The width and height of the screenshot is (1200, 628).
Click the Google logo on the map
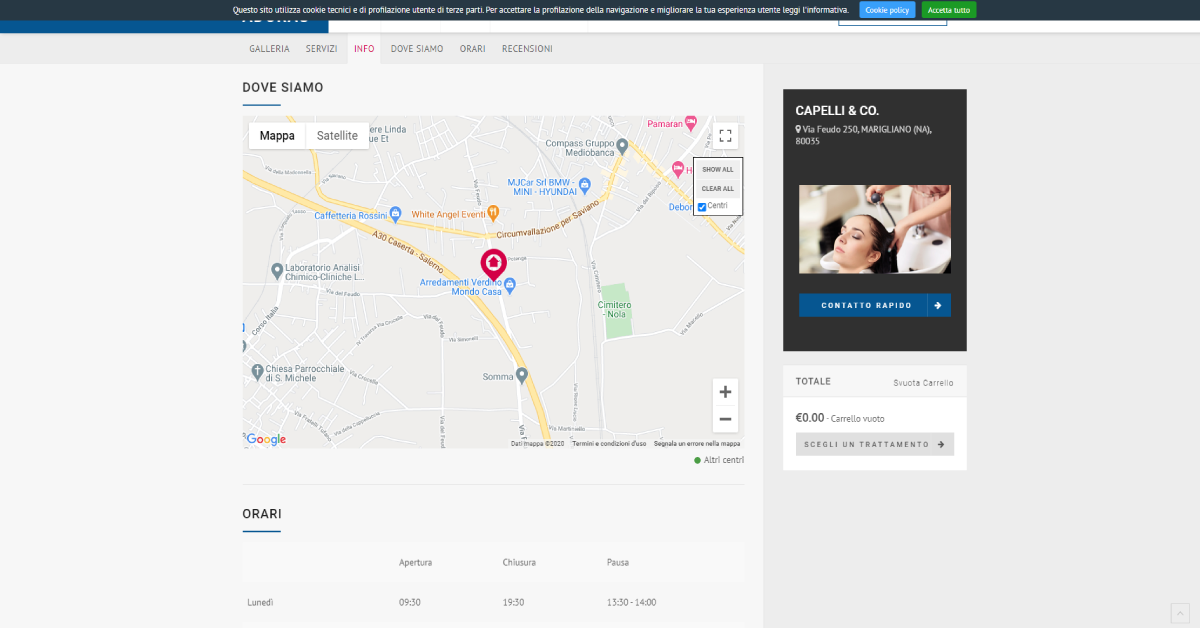pyautogui.click(x=266, y=439)
